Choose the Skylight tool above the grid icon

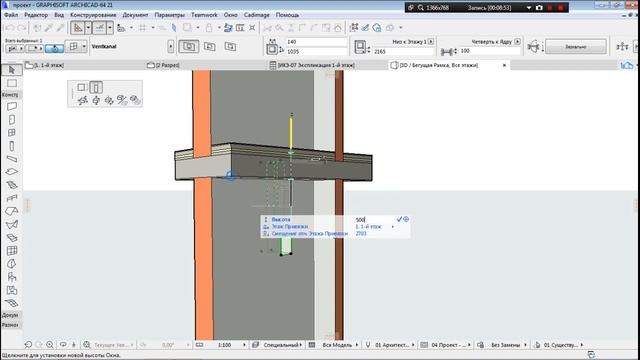(11, 237)
